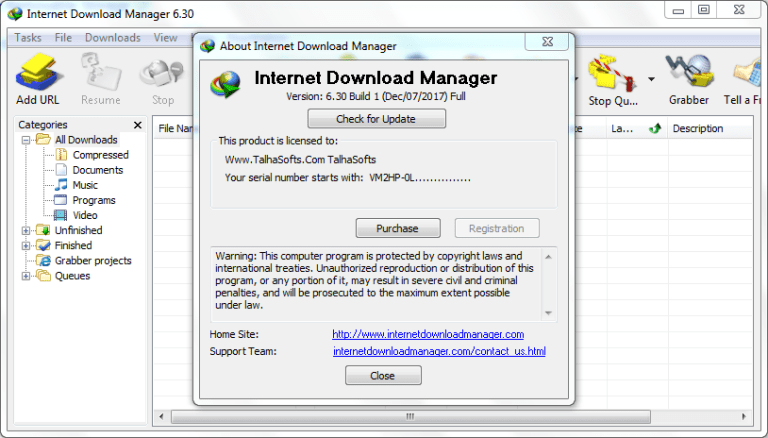Screen dimensions: 768x438
Task: Select the Grabber projects tree item text
Action: (93, 261)
